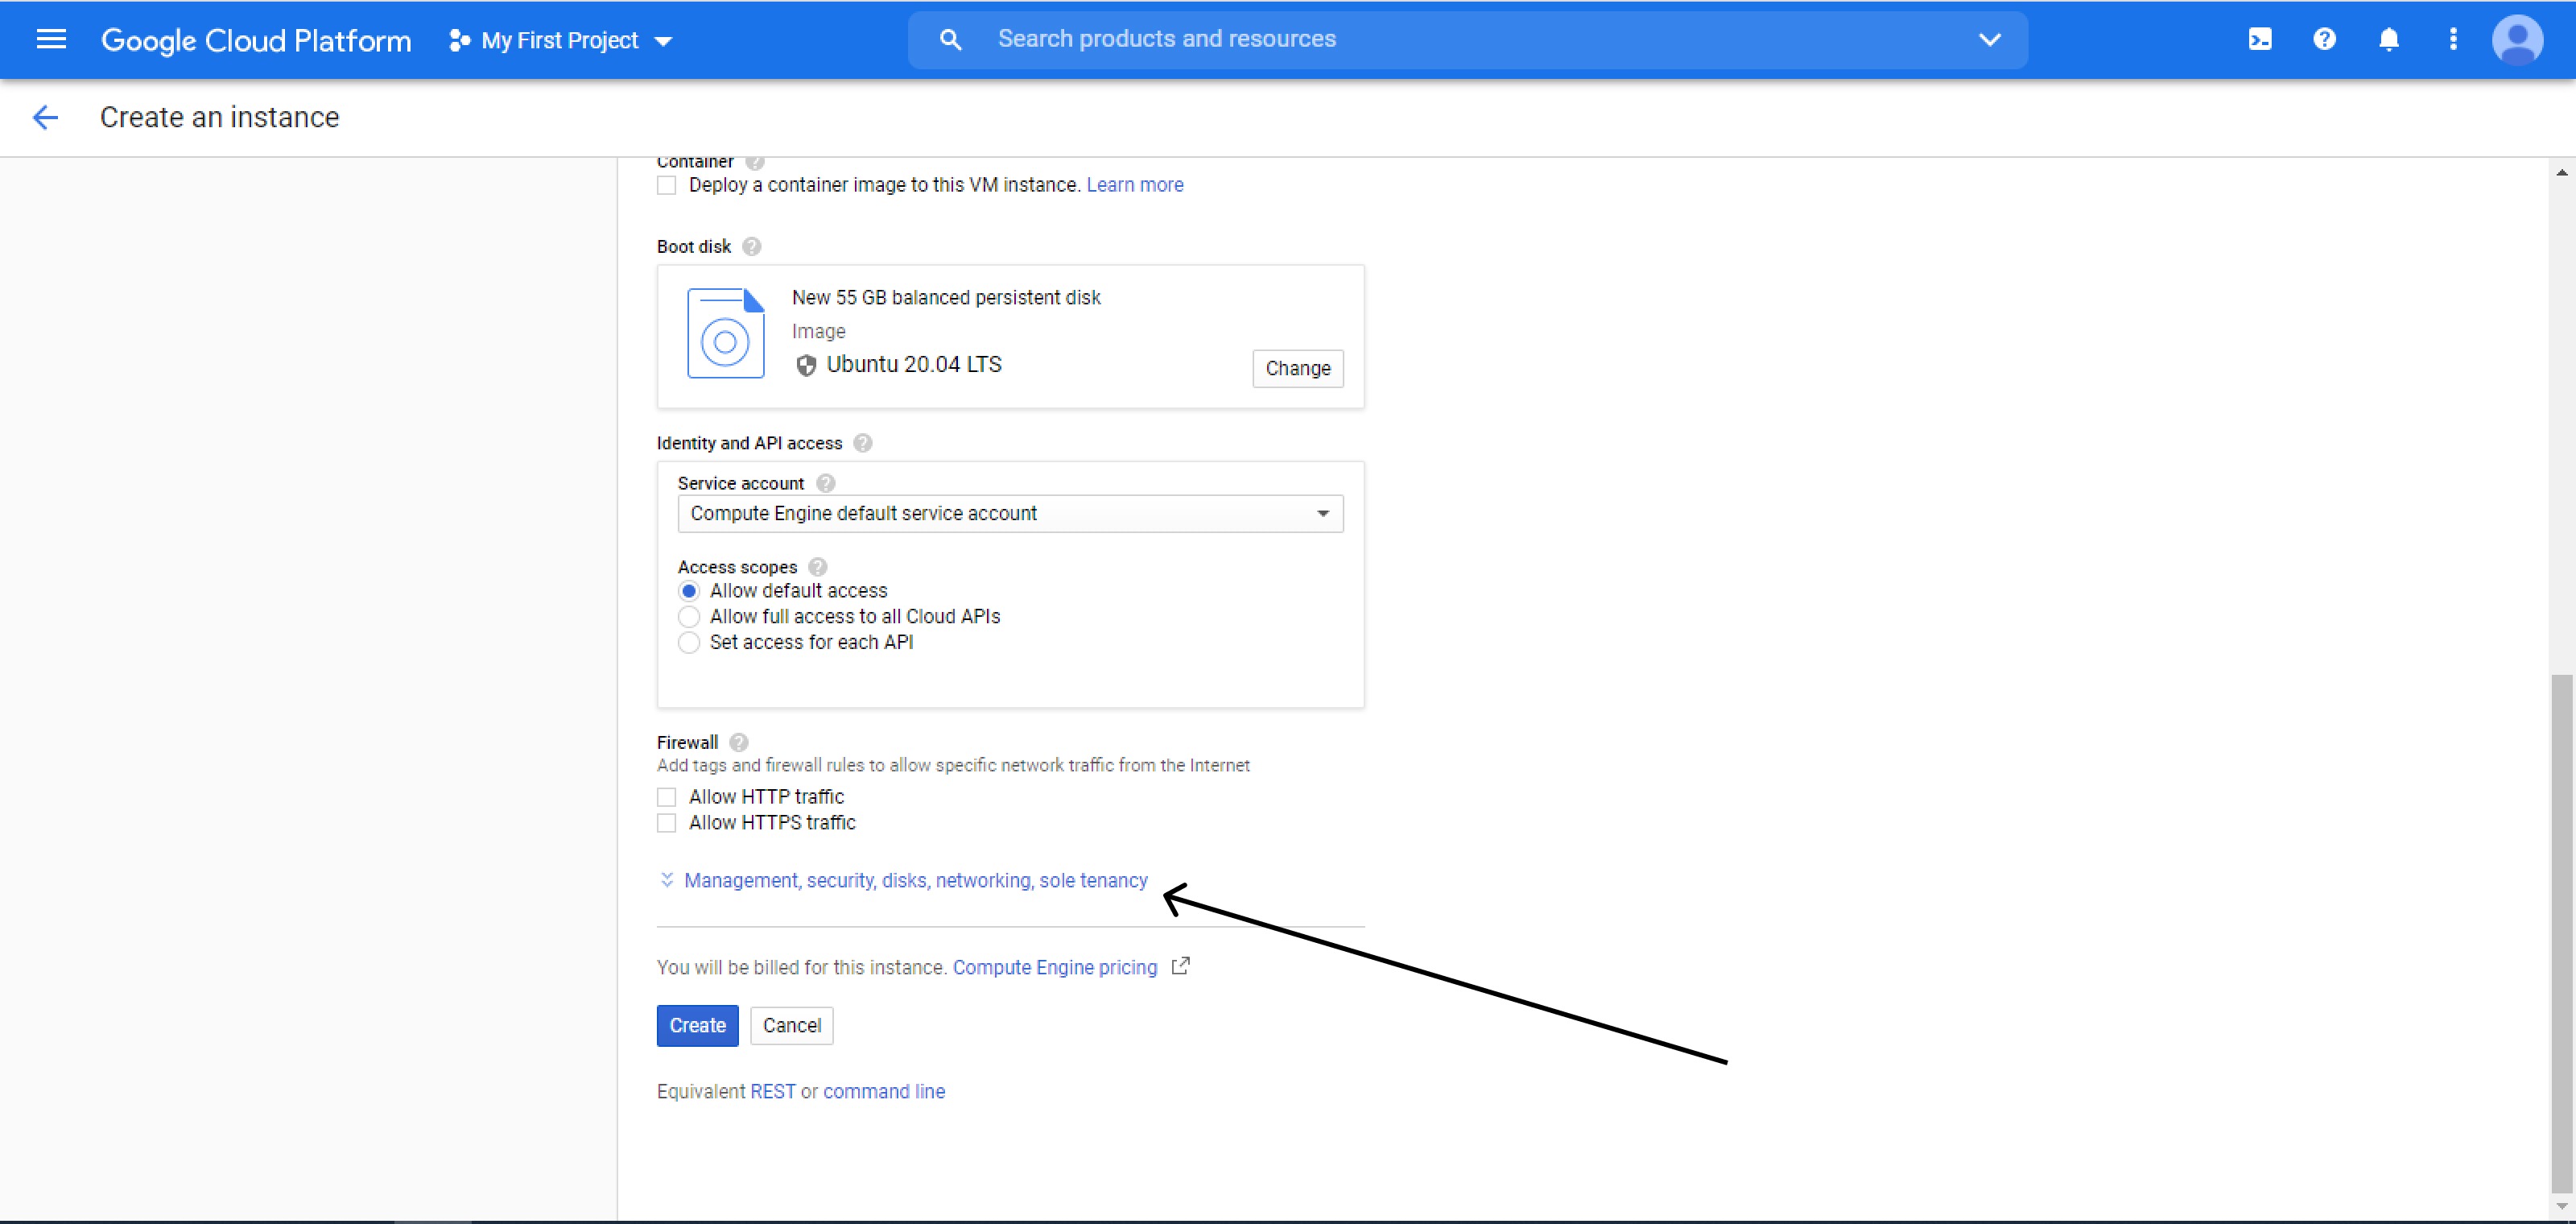Open the three-dot settings menu

(x=2452, y=39)
